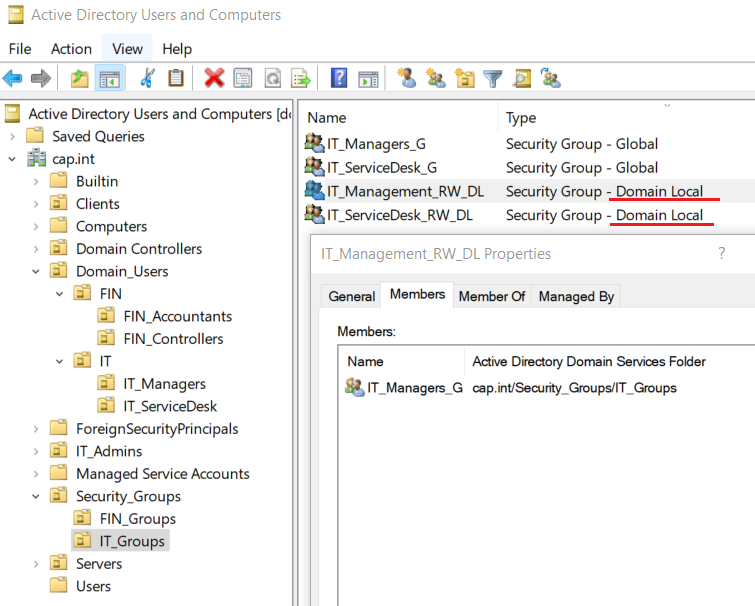Sort members by Active Directory Domain Services Folder
The image size is (755, 606).
coord(588,361)
